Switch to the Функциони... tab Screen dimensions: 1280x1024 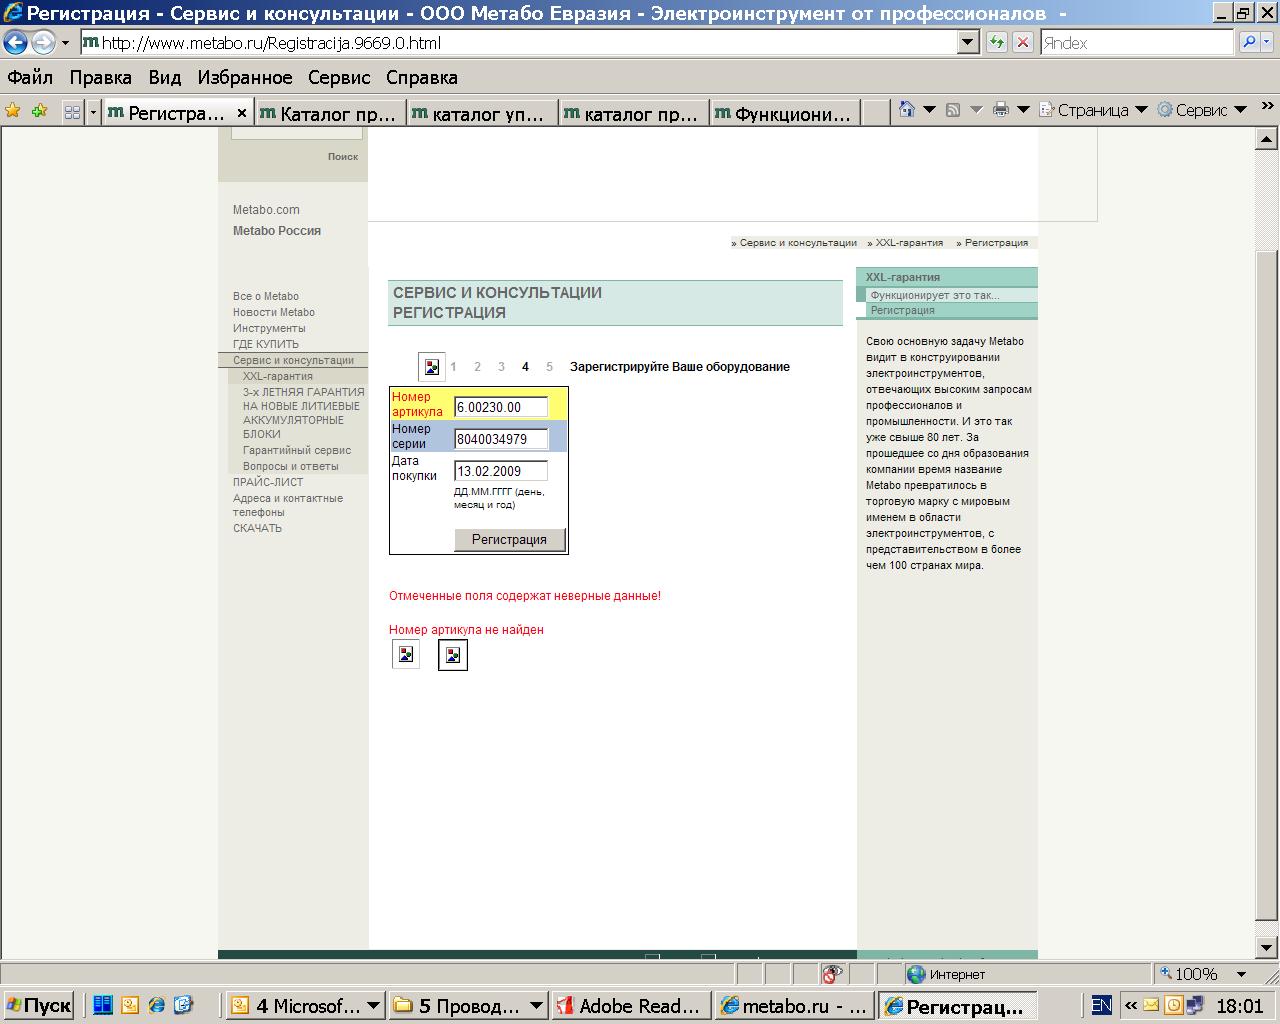(785, 113)
